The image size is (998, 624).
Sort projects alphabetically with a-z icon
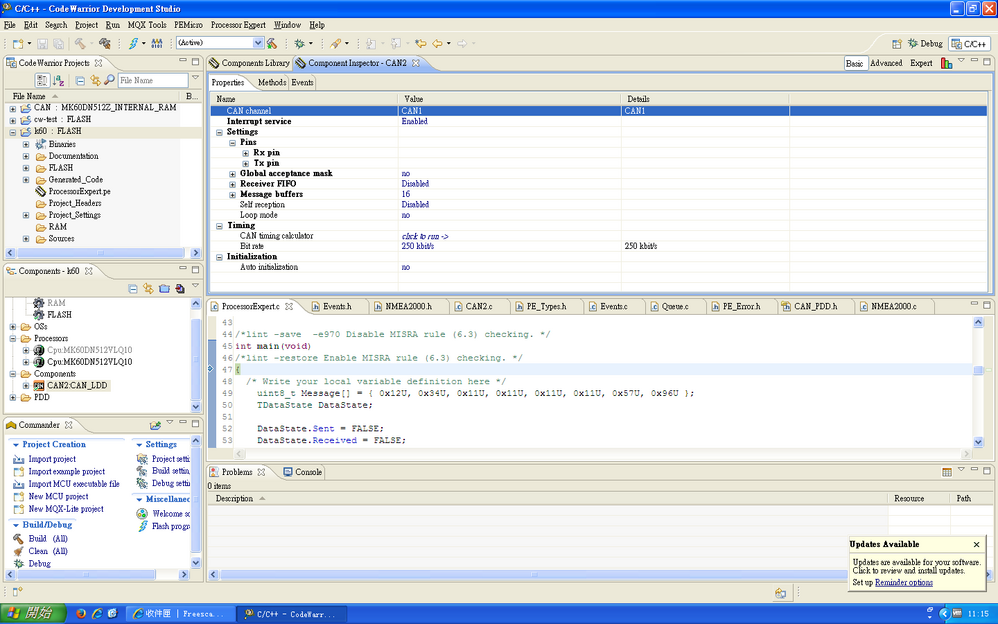[x=59, y=81]
